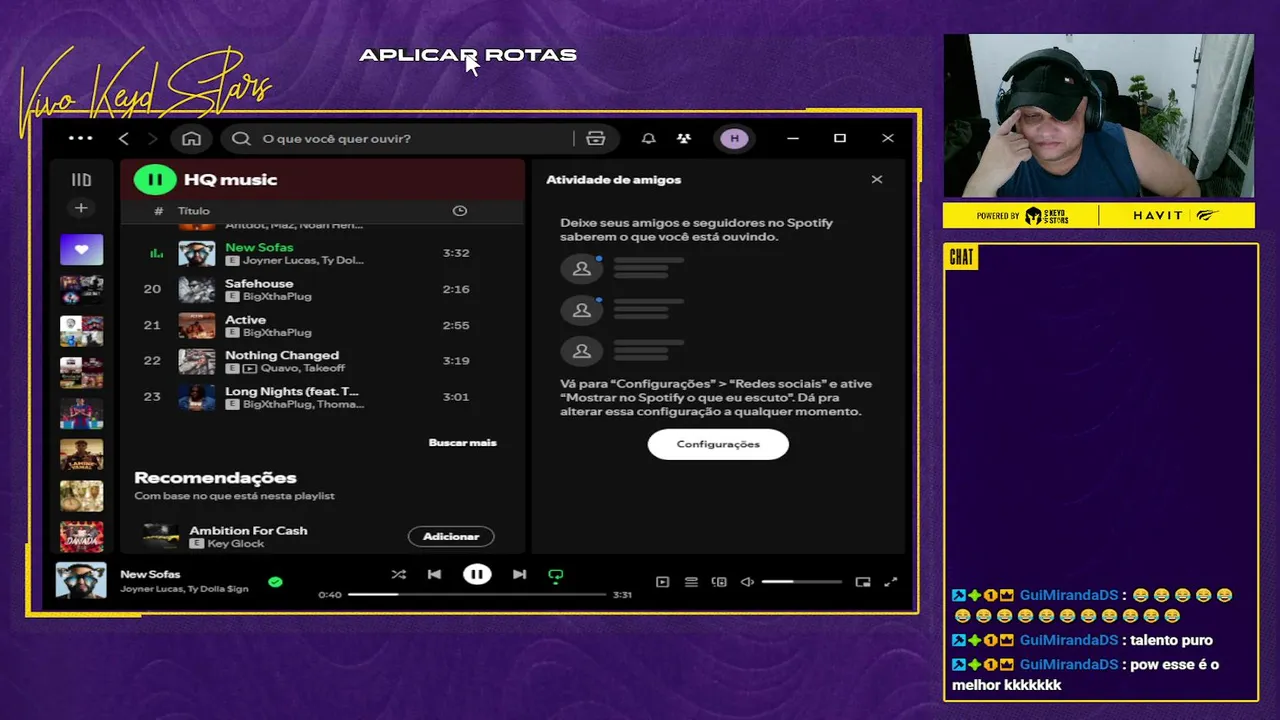Toggle the repeat button
This screenshot has width=1280, height=720.
click(556, 575)
